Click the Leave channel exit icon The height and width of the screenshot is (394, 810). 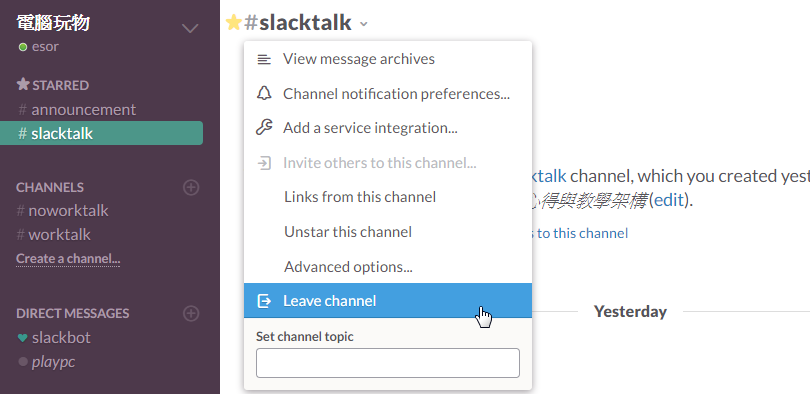264,301
